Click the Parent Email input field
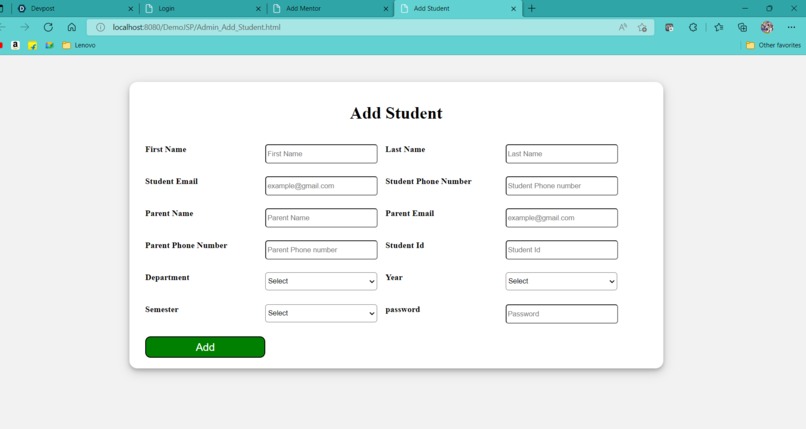This screenshot has width=806, height=429. pos(561,218)
